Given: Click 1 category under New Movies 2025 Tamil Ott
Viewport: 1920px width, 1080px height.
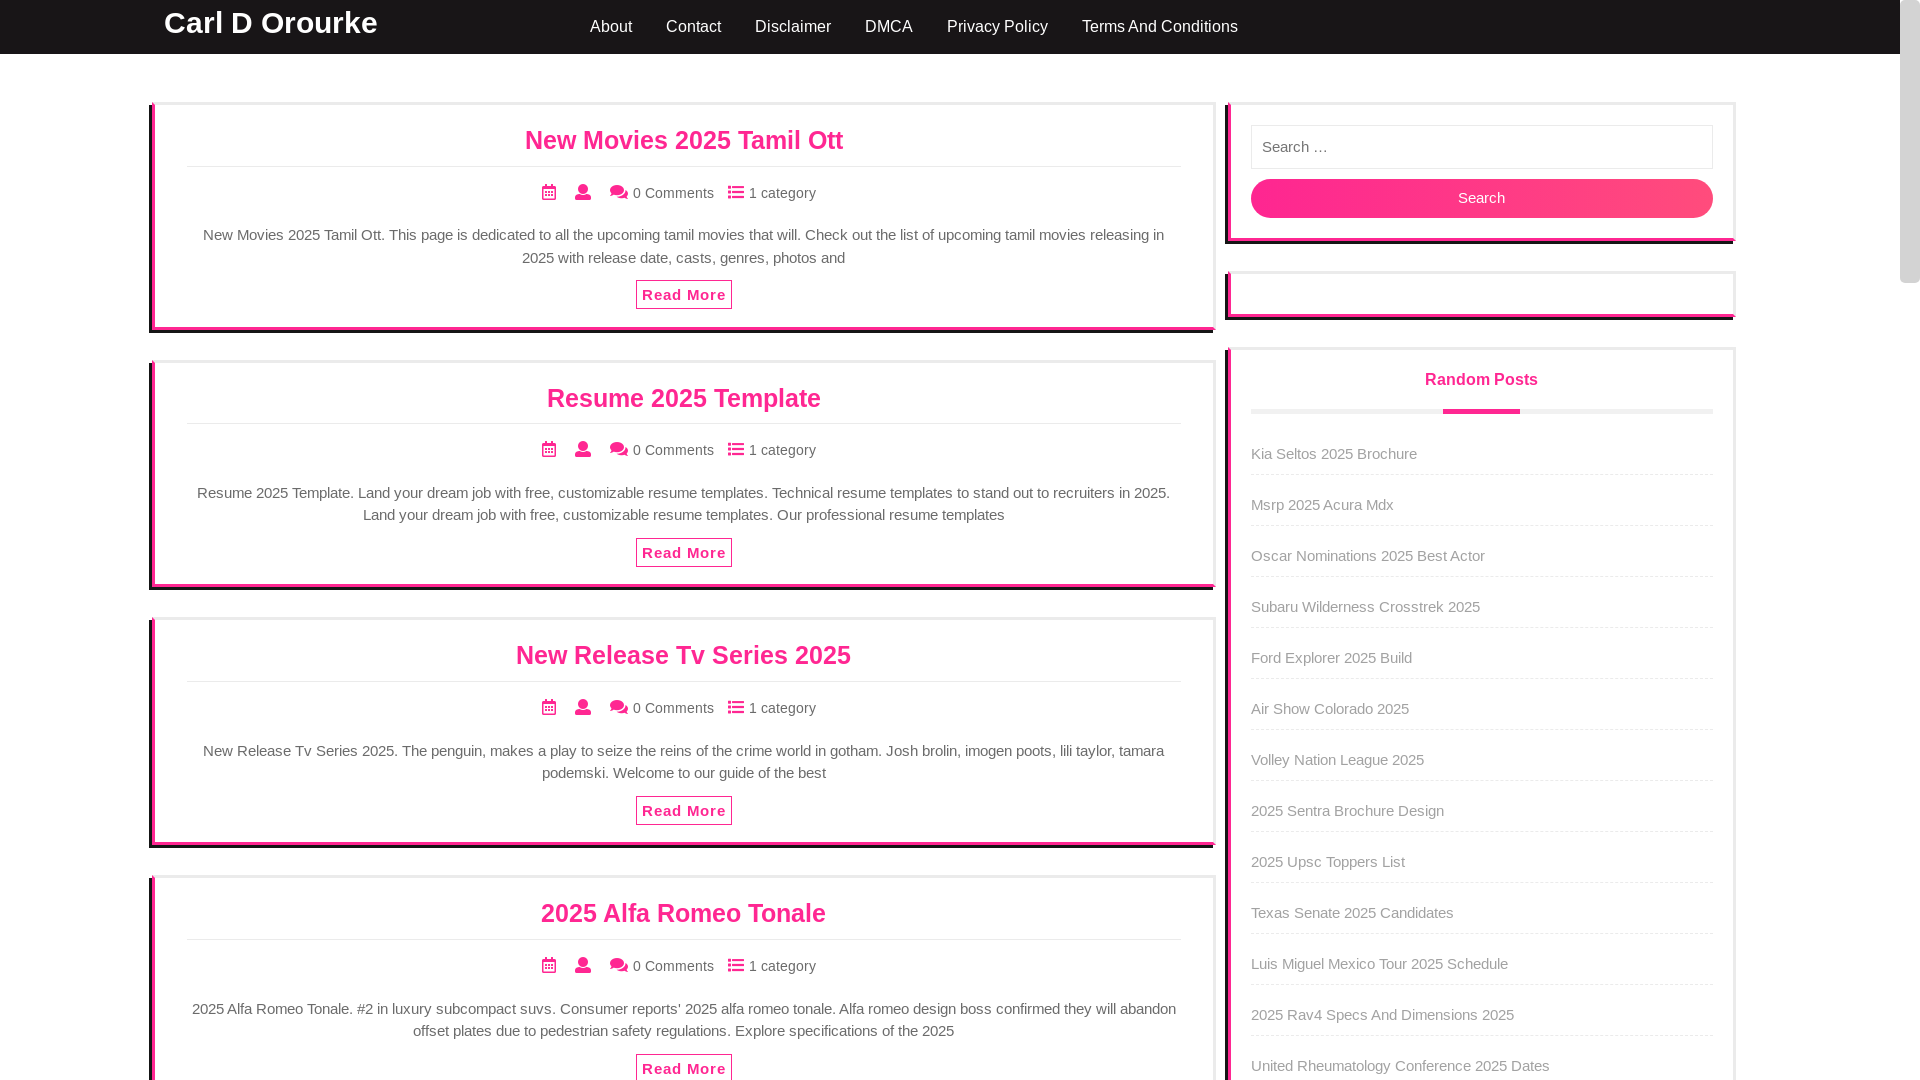Looking at the screenshot, I should pyautogui.click(x=782, y=193).
